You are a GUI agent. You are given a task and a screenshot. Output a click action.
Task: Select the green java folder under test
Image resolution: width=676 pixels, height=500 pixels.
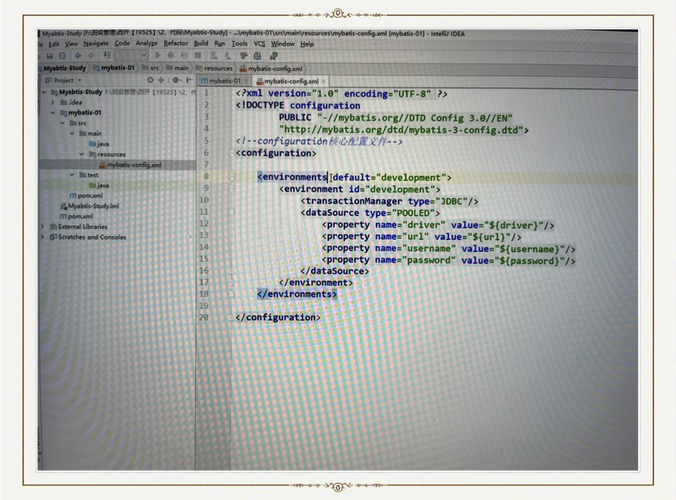click(x=99, y=185)
